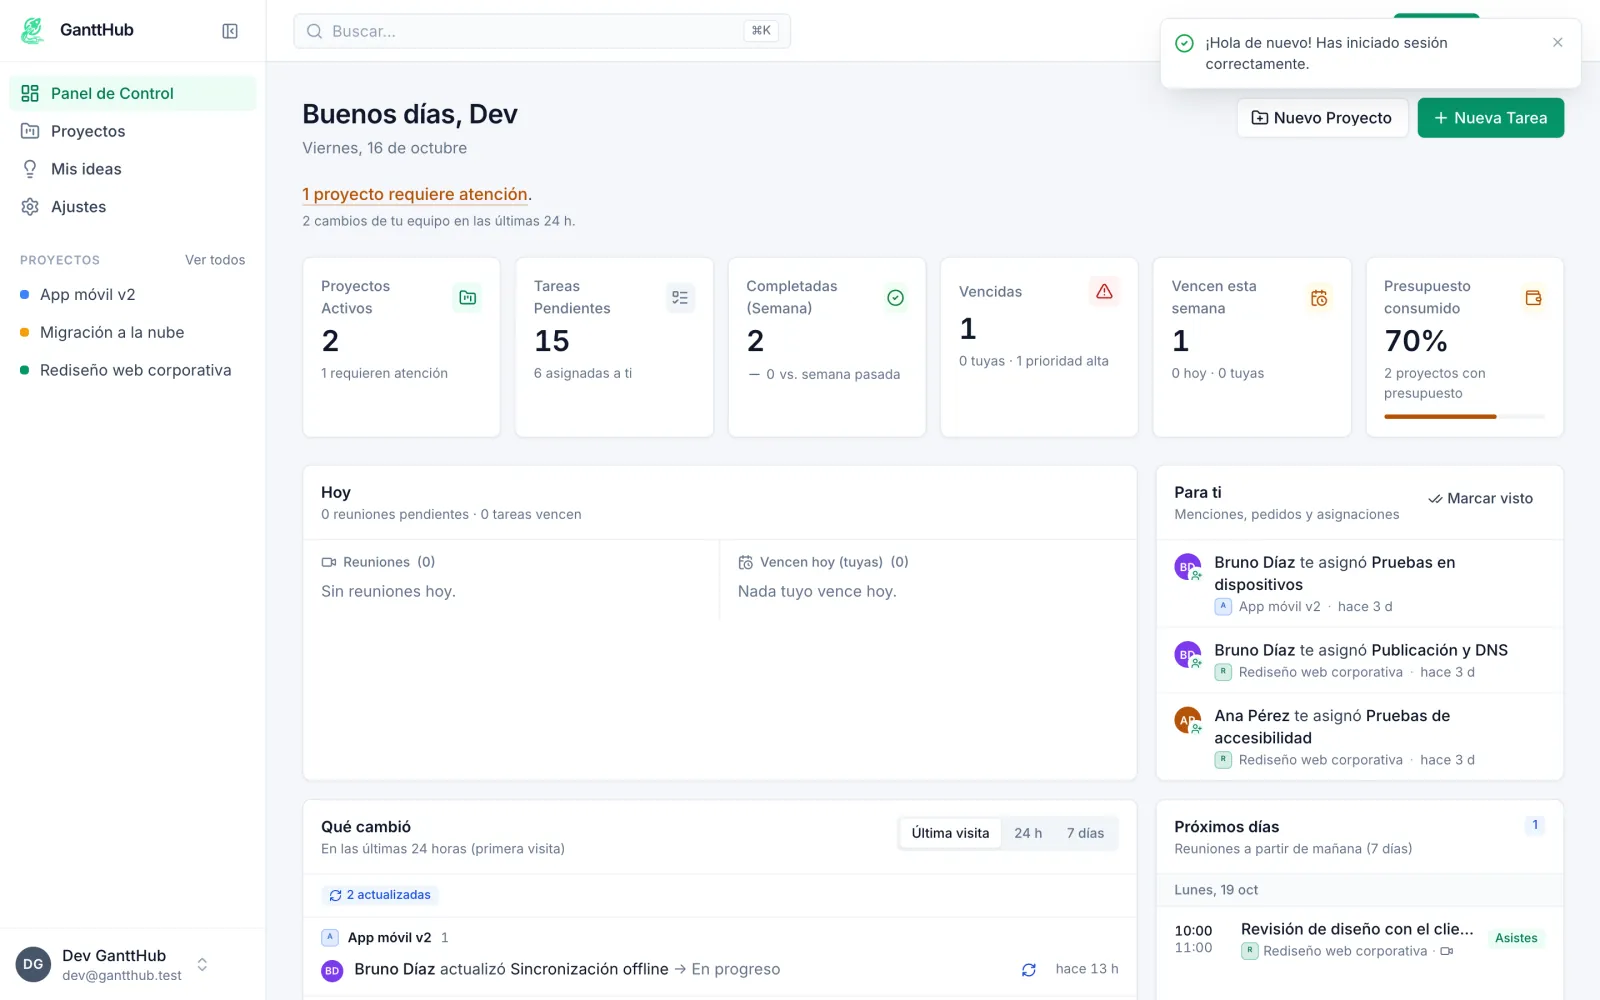
Task: Focus the Buscar search field
Action: [x=542, y=31]
